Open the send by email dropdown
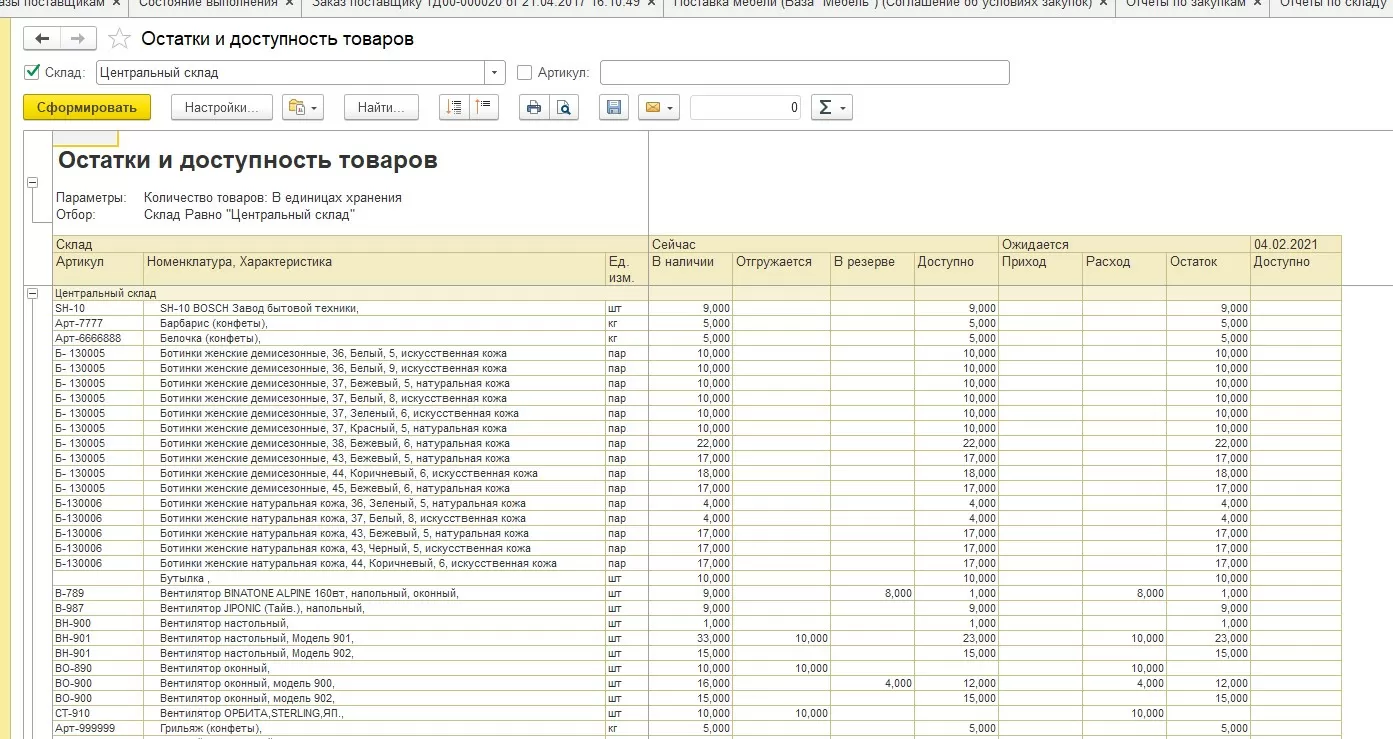This screenshot has width=1393, height=739. pos(659,108)
